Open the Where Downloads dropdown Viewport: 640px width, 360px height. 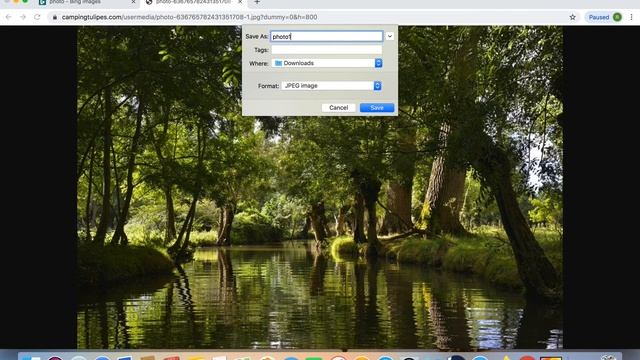coord(328,63)
